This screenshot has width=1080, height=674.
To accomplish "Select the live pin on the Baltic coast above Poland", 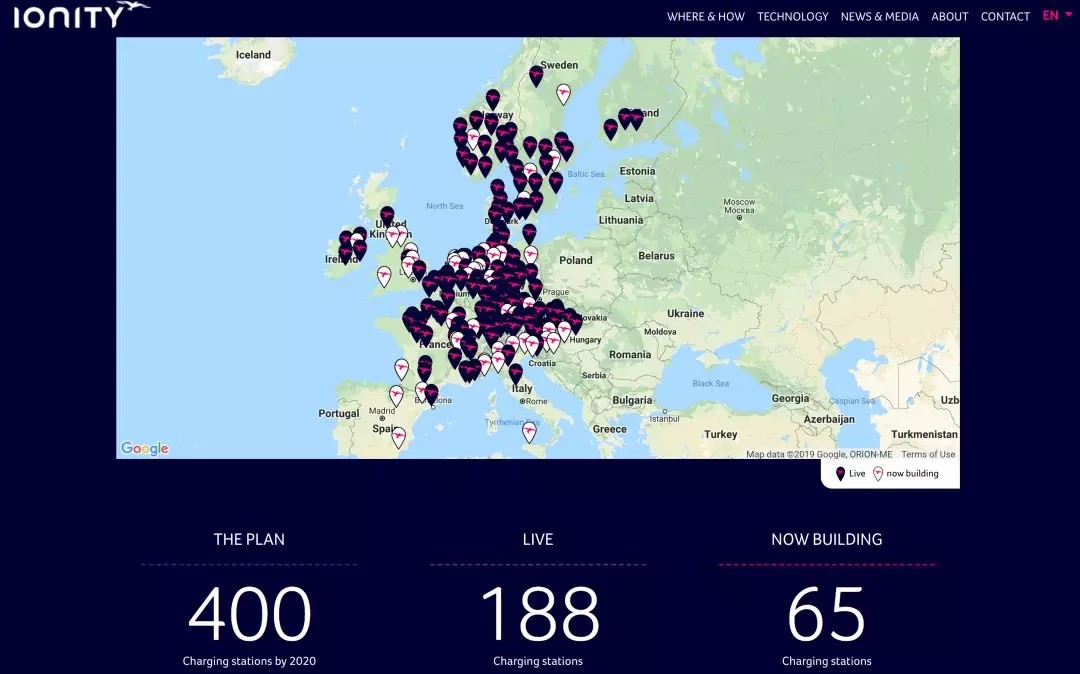I will (529, 233).
